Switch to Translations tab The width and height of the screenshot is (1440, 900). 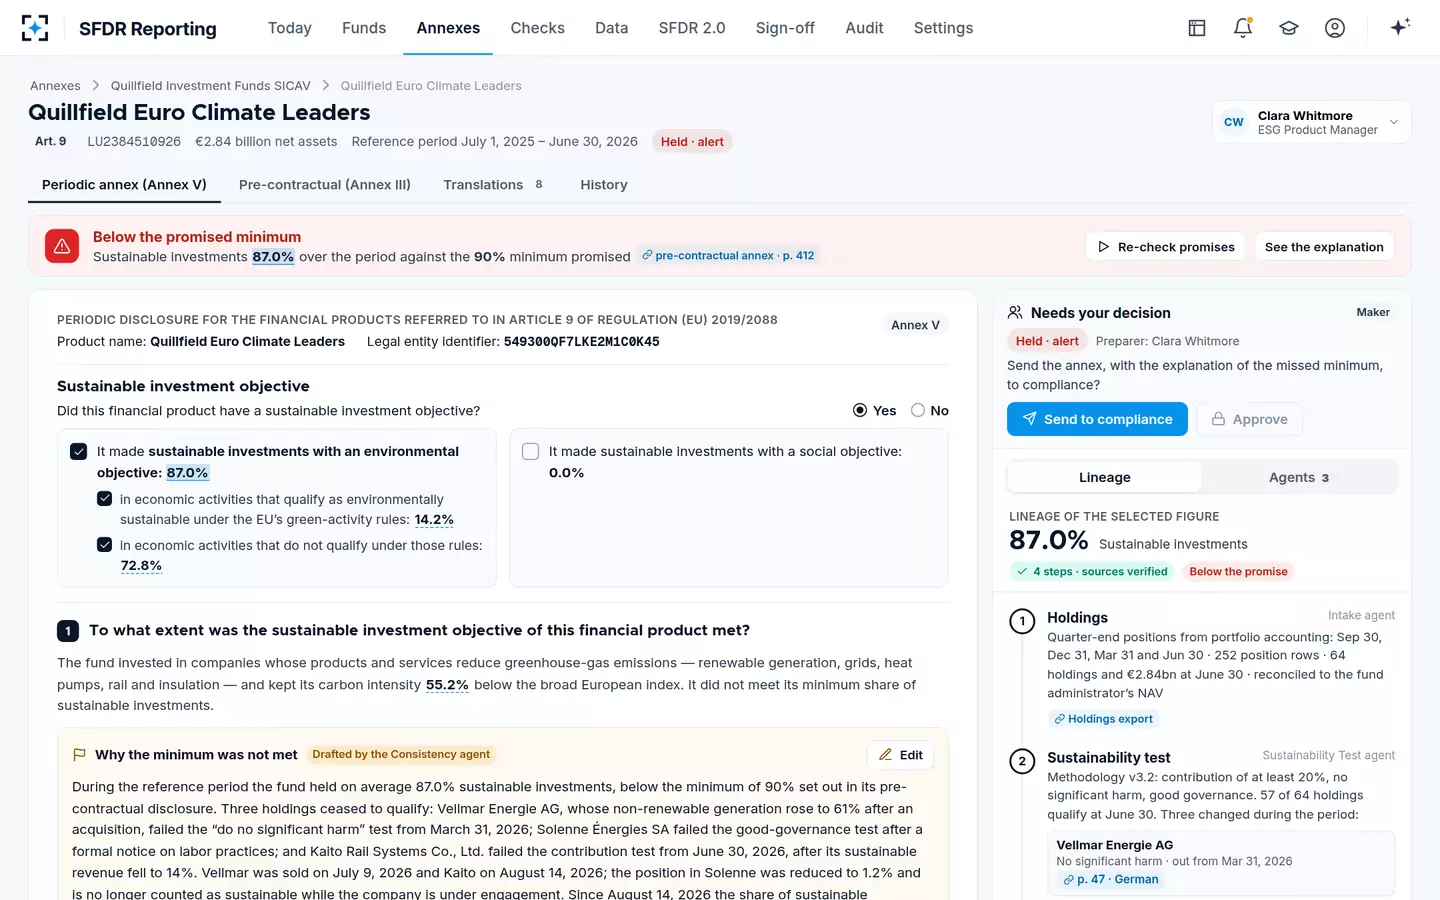coord(493,185)
